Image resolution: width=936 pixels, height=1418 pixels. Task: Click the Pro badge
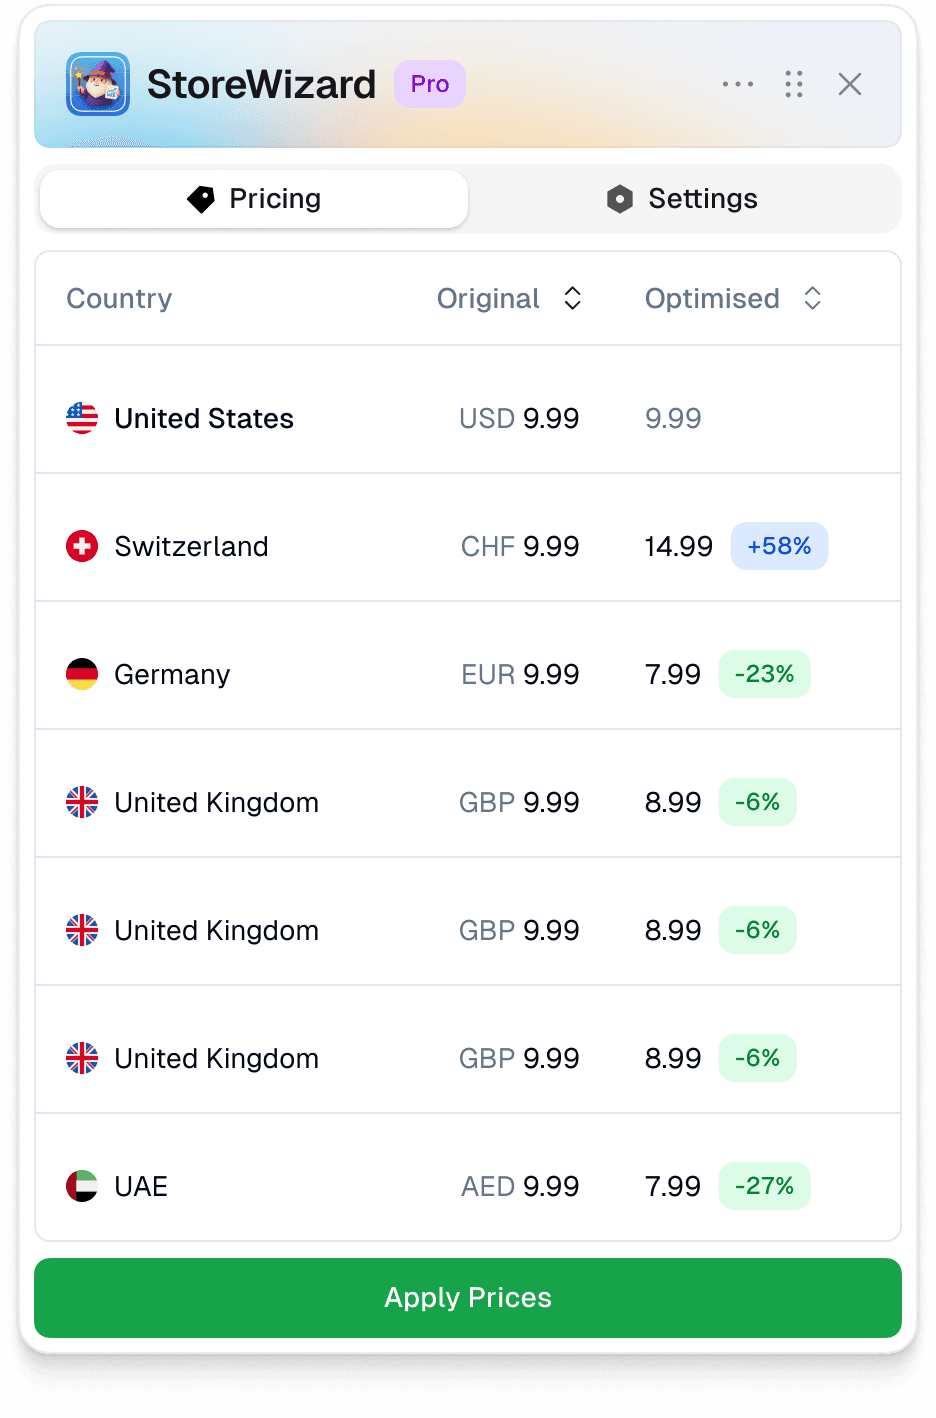(x=430, y=84)
